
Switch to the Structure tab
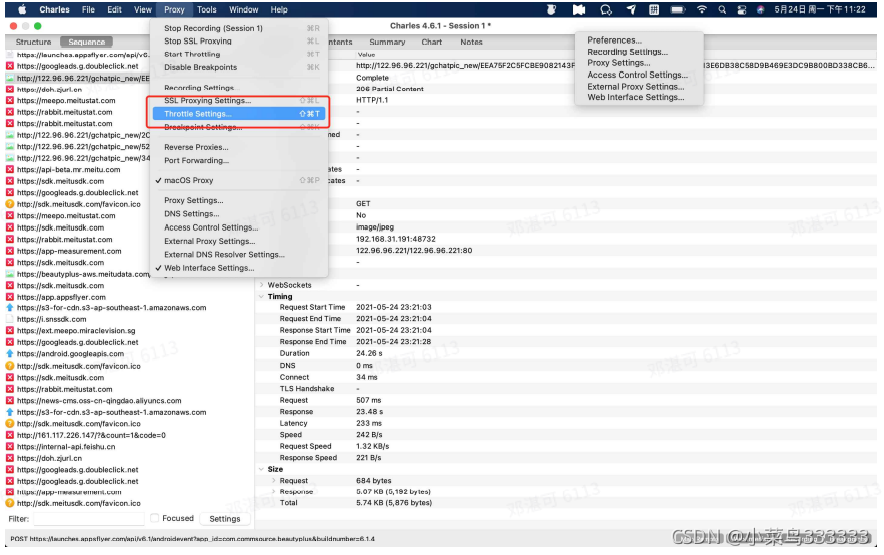pos(33,42)
